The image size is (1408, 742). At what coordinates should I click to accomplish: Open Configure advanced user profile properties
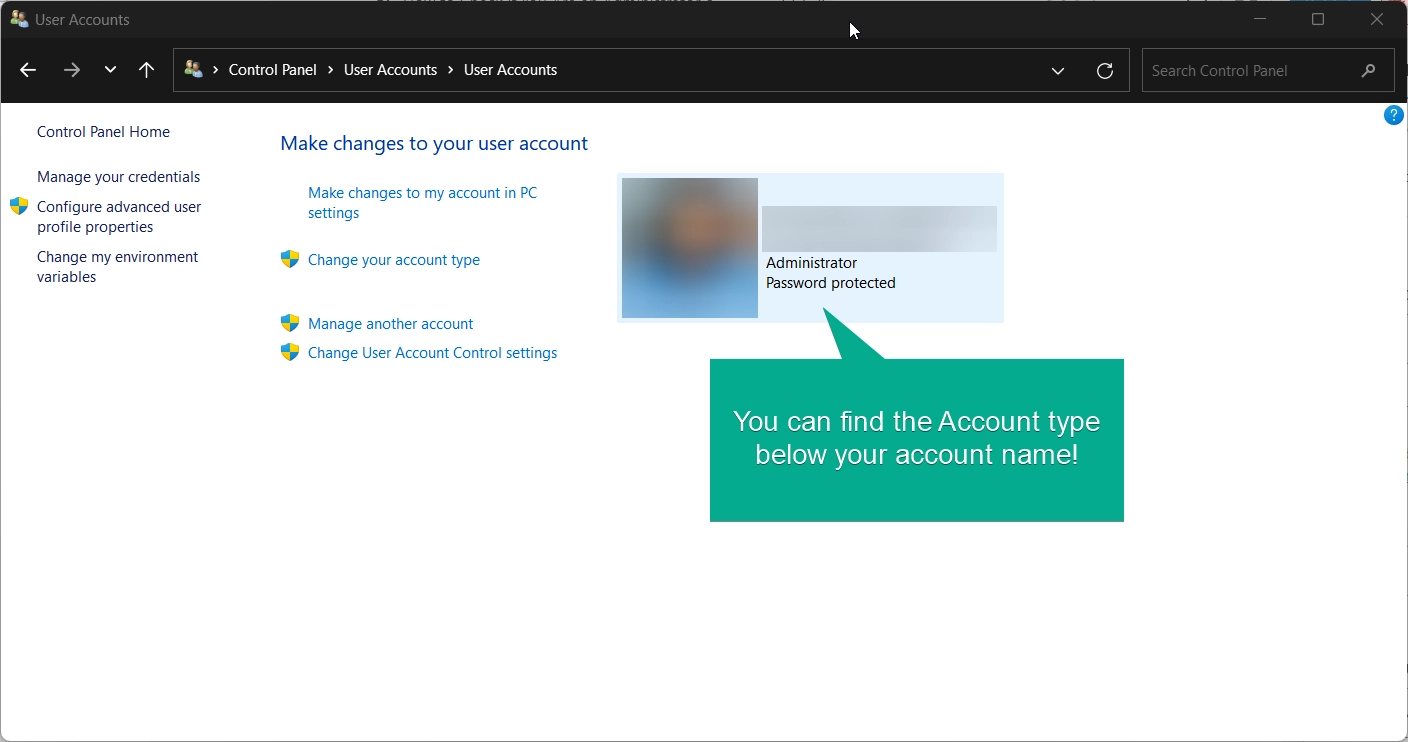119,217
